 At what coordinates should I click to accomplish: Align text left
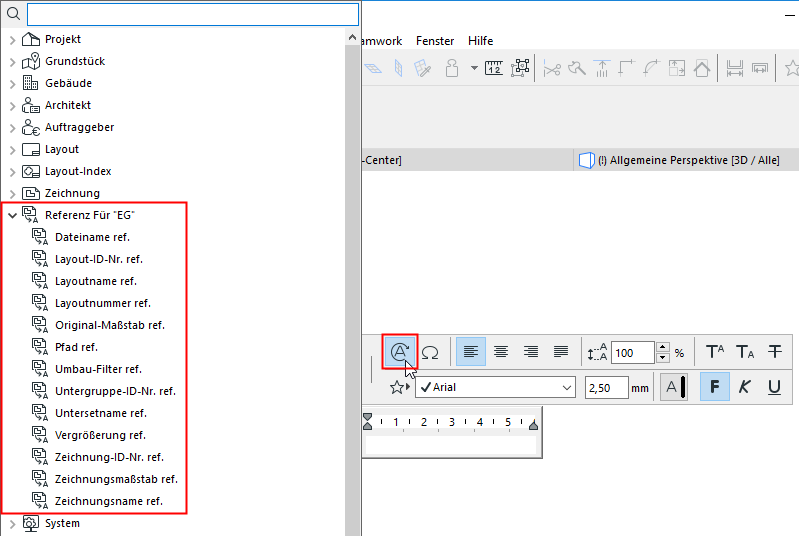(471, 352)
